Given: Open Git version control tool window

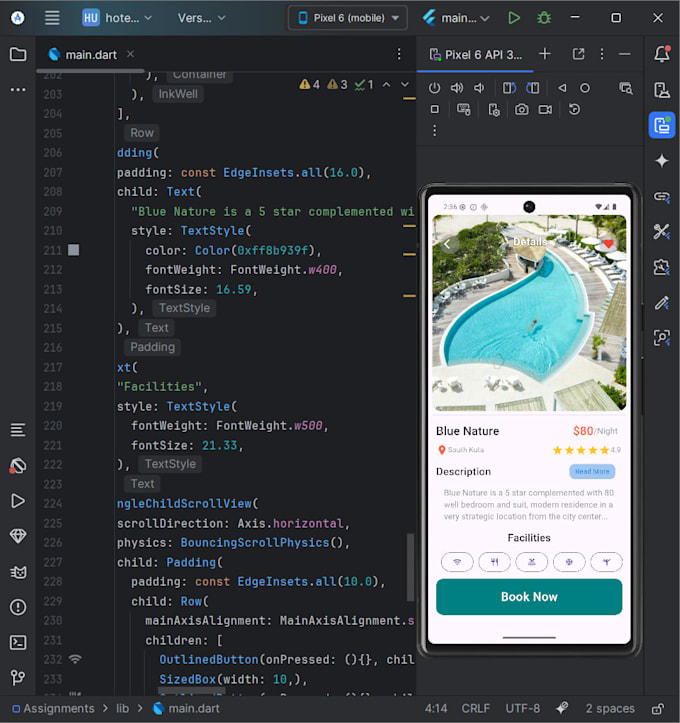Looking at the screenshot, I should [x=18, y=677].
